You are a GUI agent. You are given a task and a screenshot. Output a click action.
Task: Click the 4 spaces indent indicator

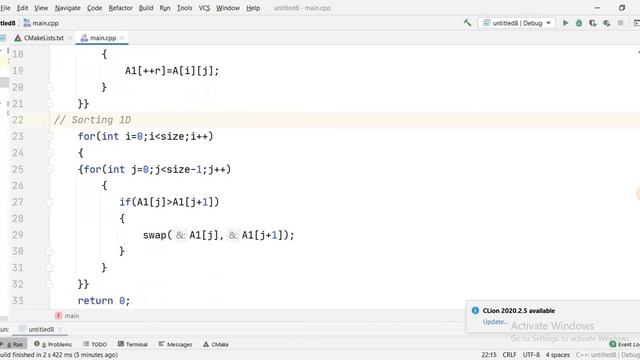pos(558,355)
